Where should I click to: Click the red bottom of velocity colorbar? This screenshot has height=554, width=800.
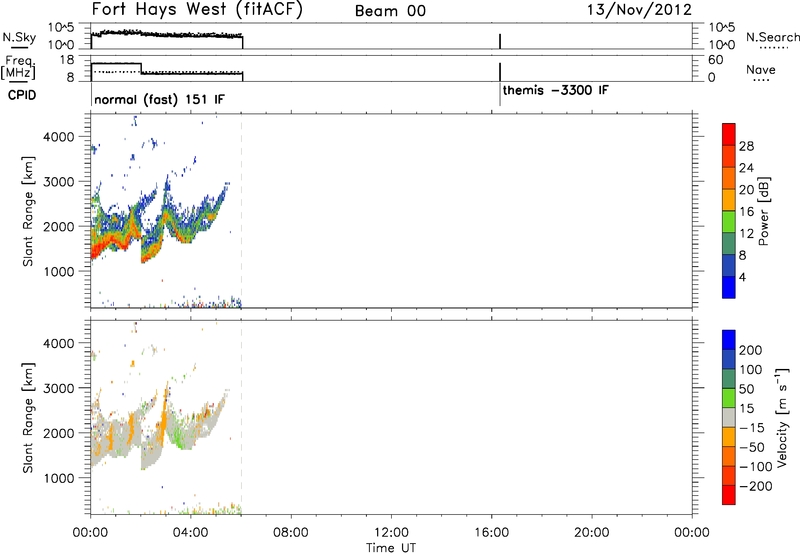pos(729,495)
